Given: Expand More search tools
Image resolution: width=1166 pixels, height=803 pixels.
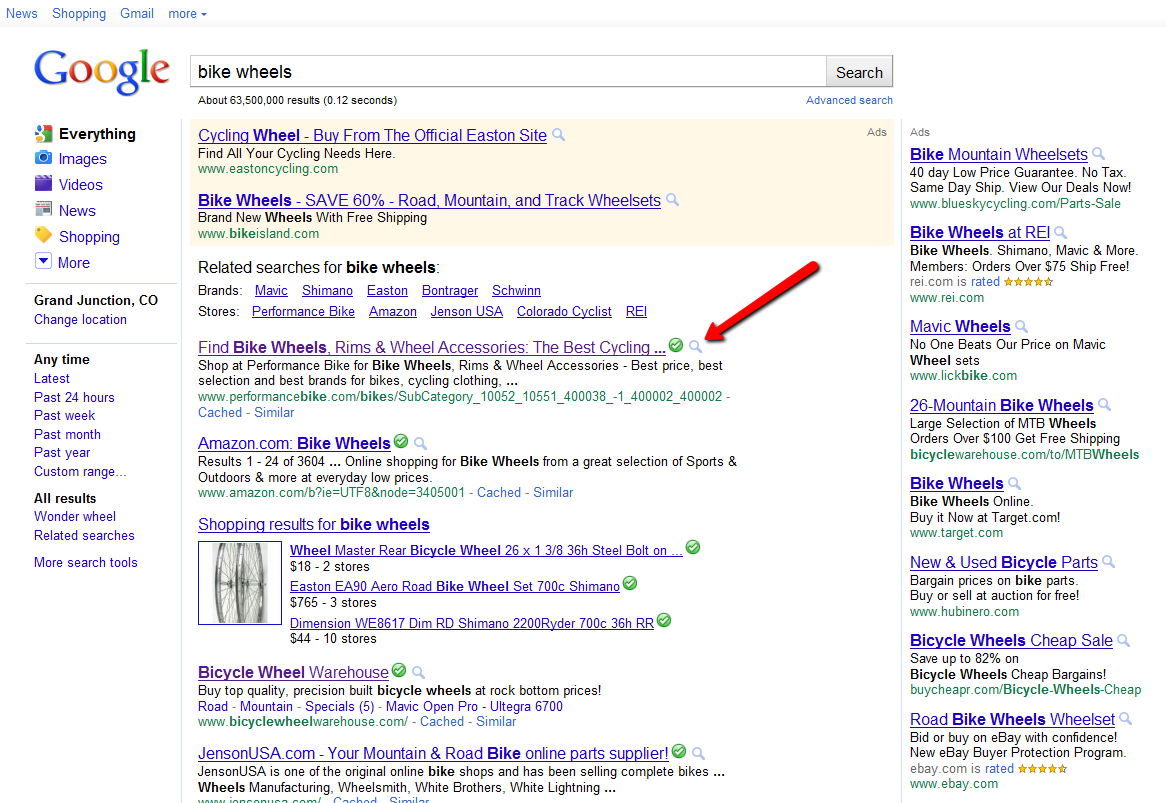Looking at the screenshot, I should coord(86,562).
